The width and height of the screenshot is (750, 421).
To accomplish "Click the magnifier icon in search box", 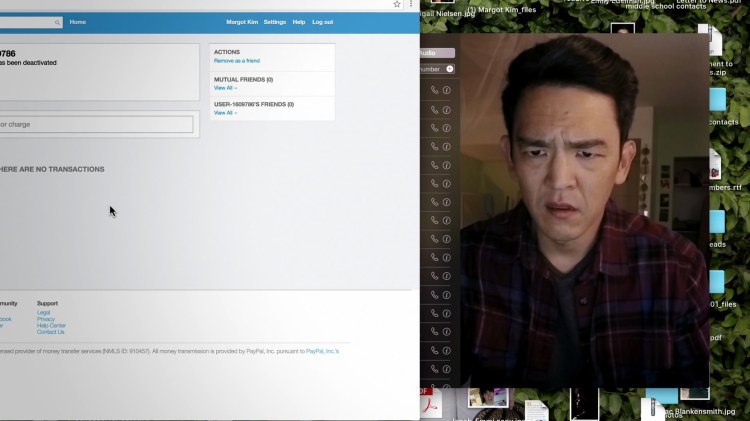I will (55, 22).
